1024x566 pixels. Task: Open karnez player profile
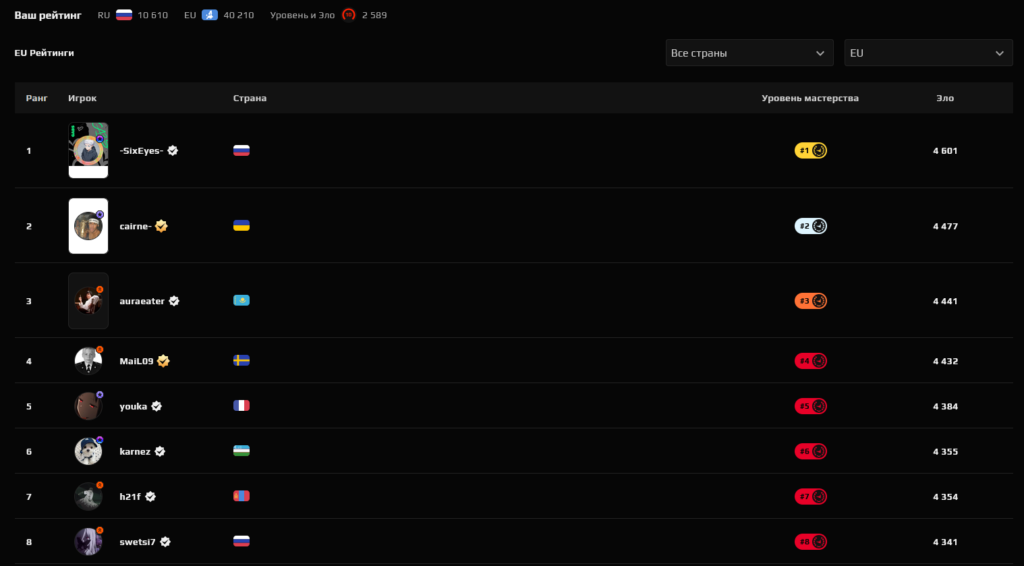135,451
